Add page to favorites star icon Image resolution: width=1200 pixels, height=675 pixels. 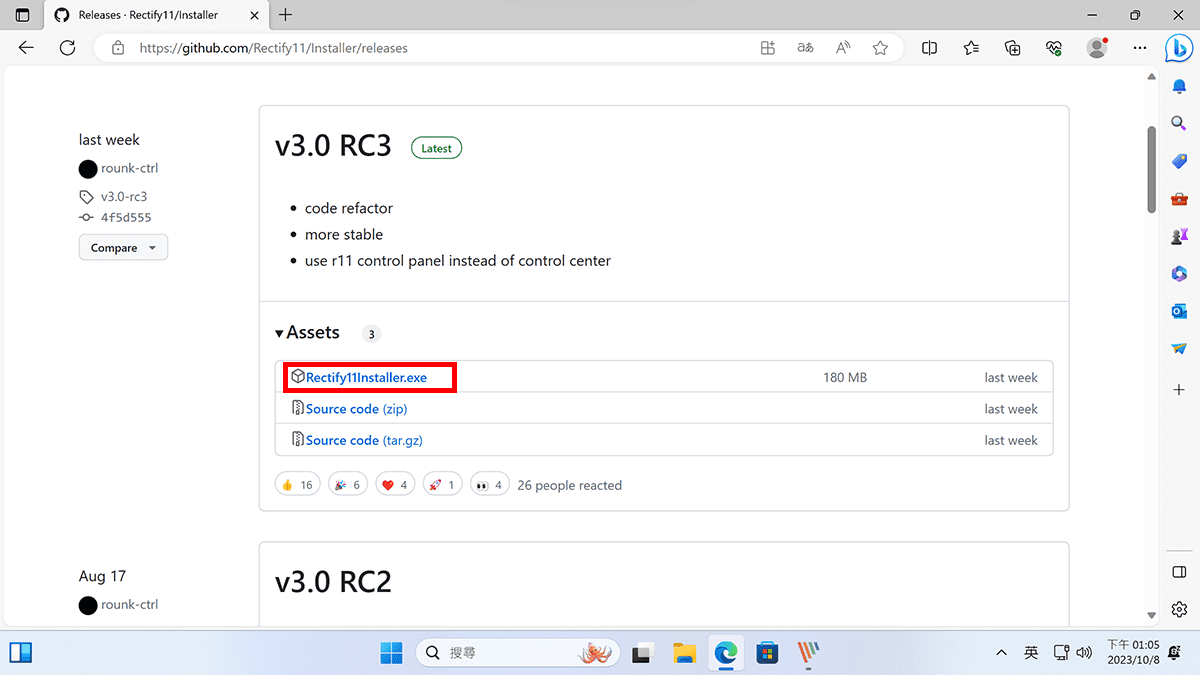(880, 48)
